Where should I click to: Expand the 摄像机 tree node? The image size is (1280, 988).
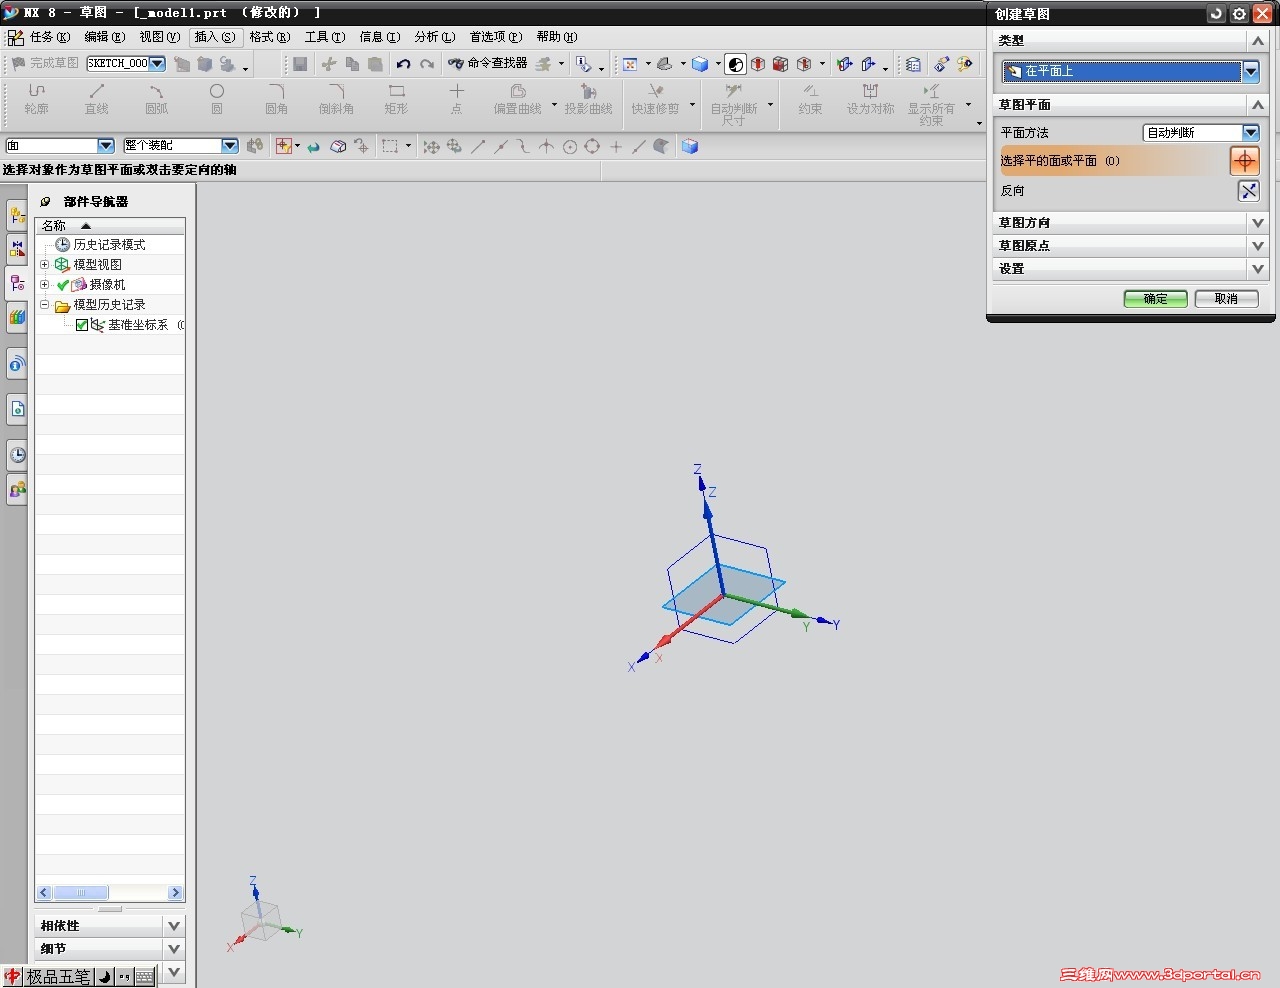44,285
